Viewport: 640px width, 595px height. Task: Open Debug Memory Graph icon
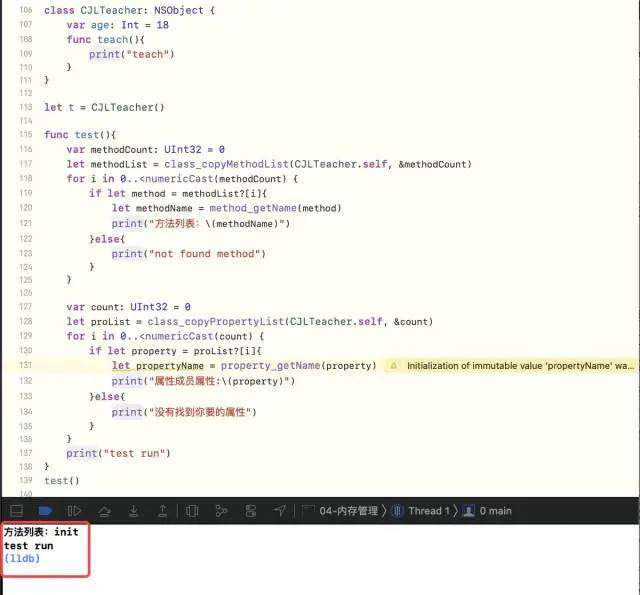[221, 511]
